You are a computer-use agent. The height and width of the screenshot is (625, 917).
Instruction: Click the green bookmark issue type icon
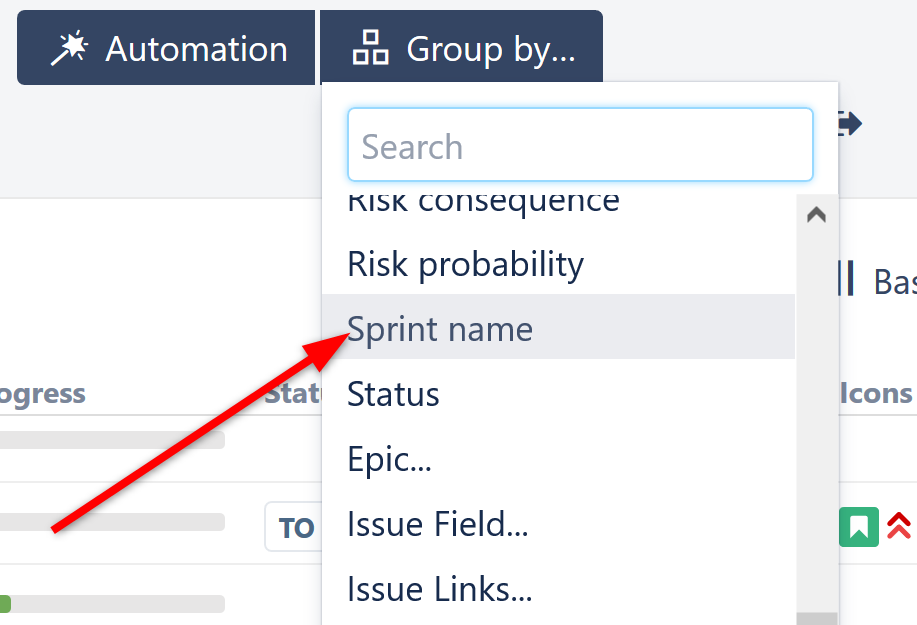coord(859,527)
